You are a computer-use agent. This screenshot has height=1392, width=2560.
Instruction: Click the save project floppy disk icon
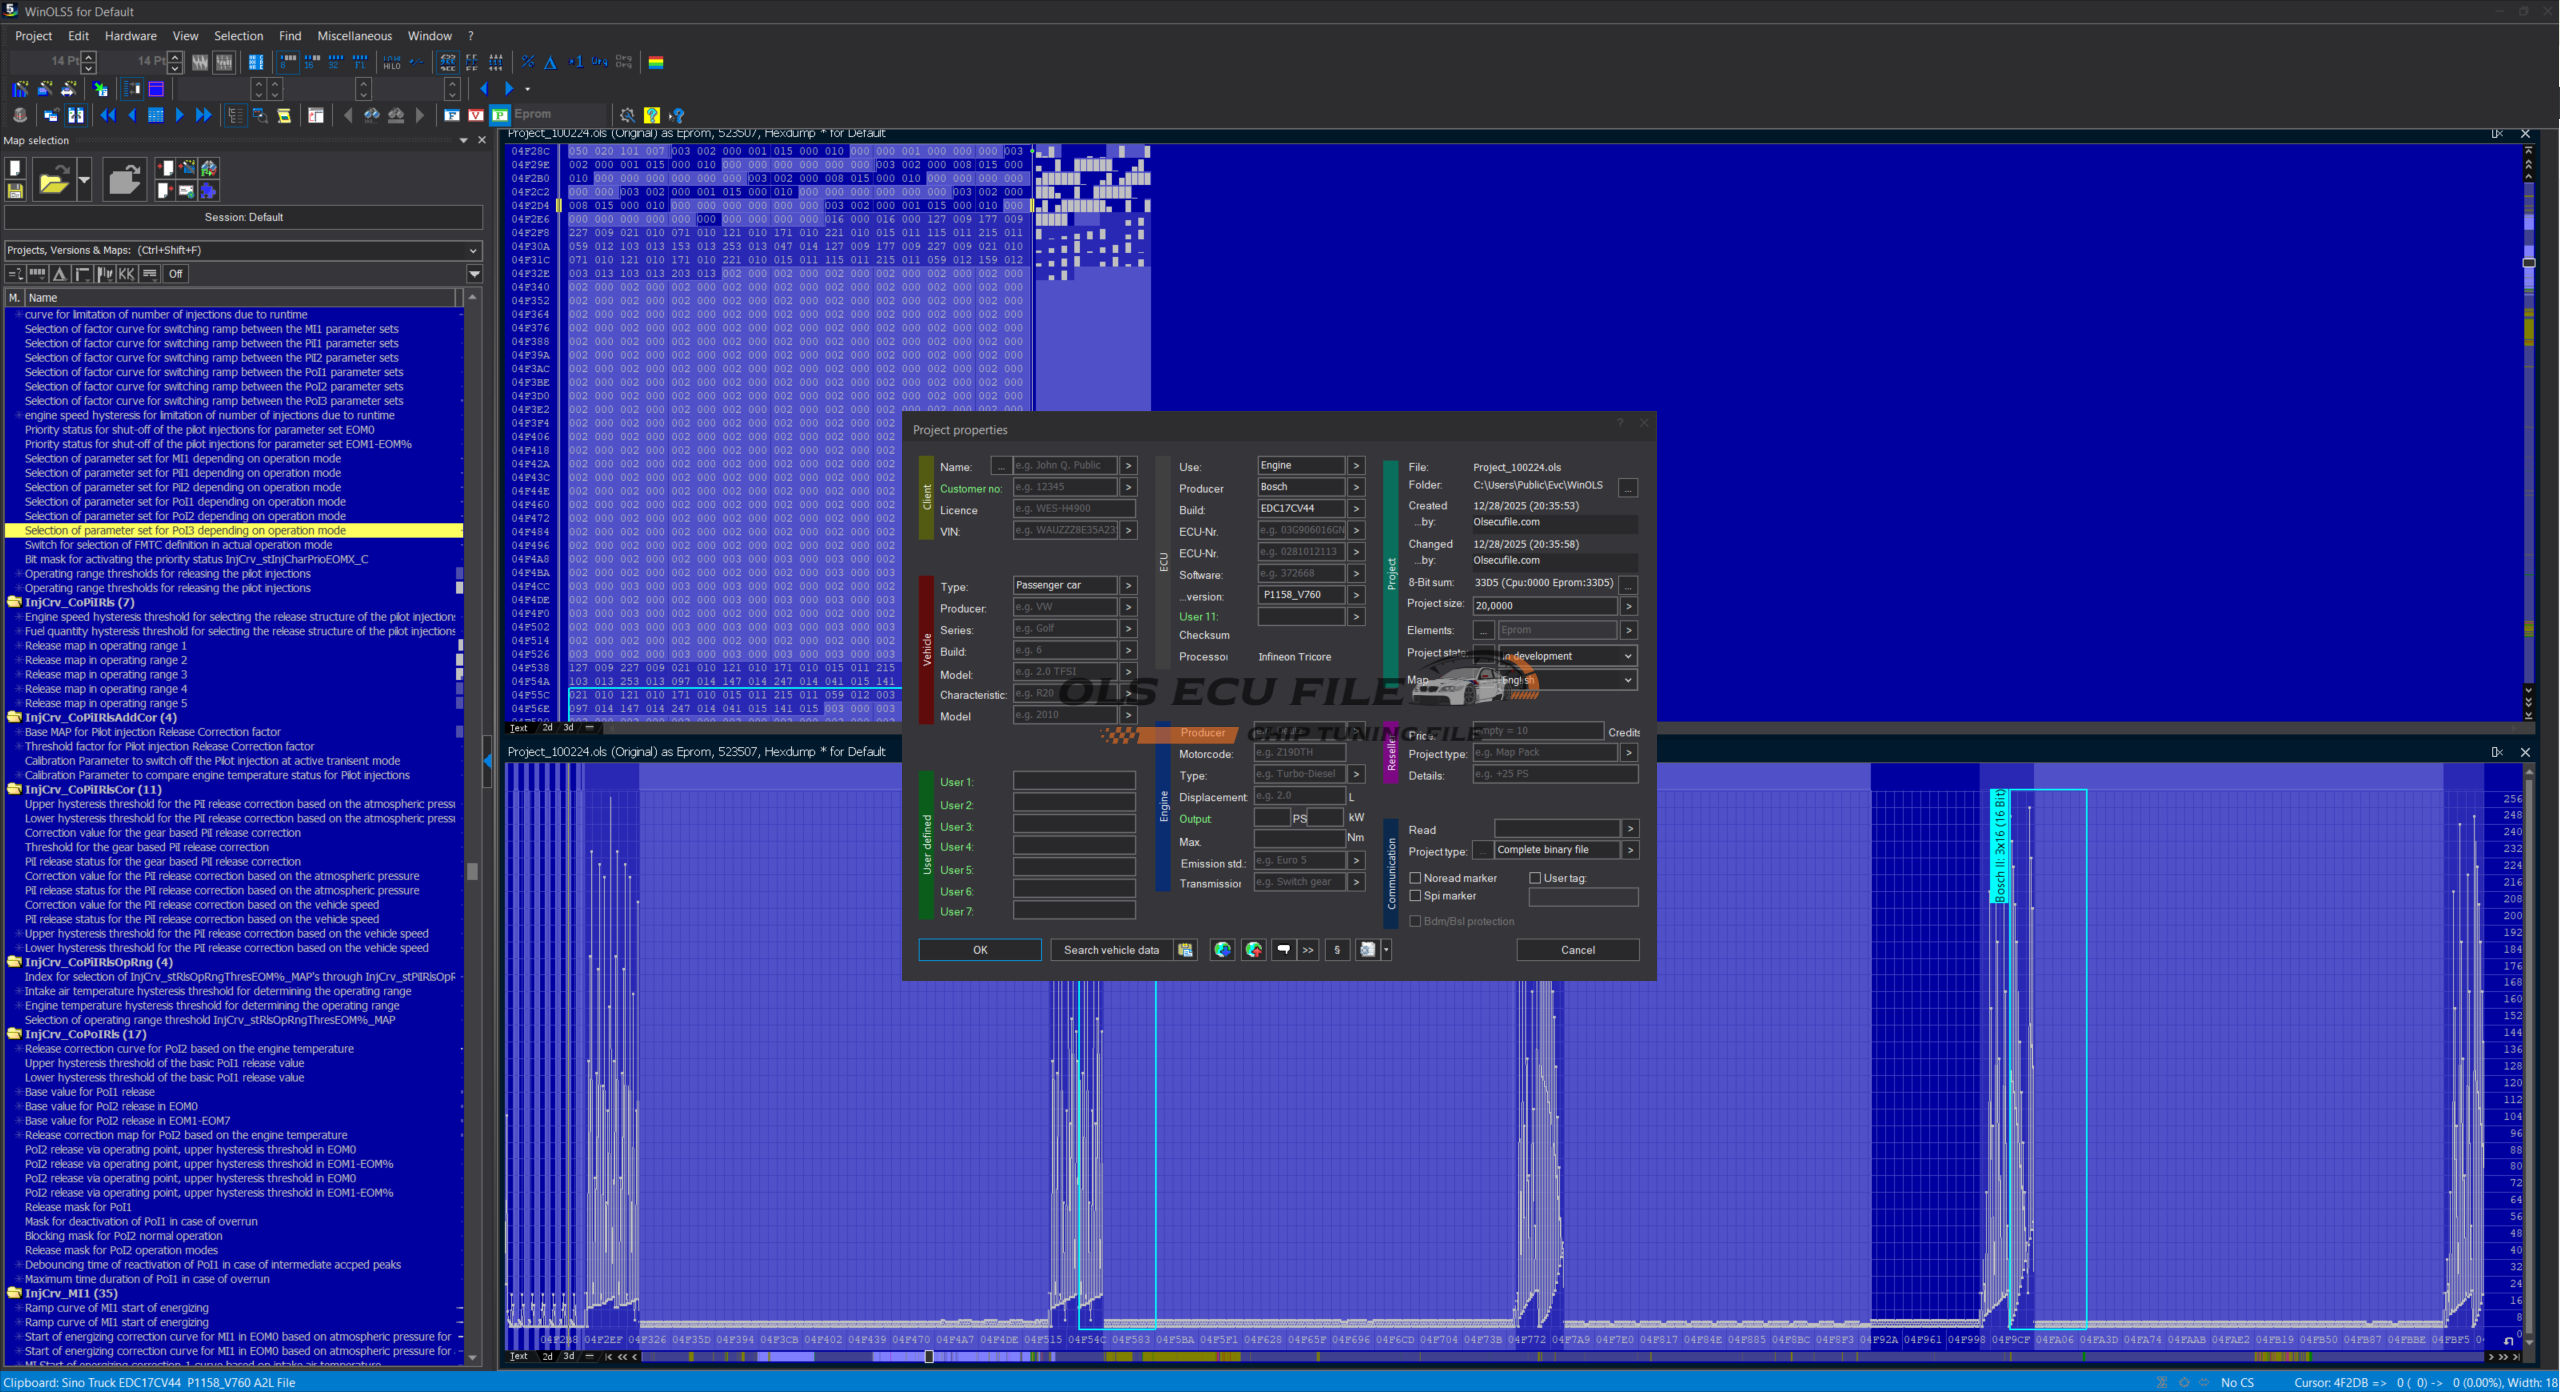(x=15, y=191)
